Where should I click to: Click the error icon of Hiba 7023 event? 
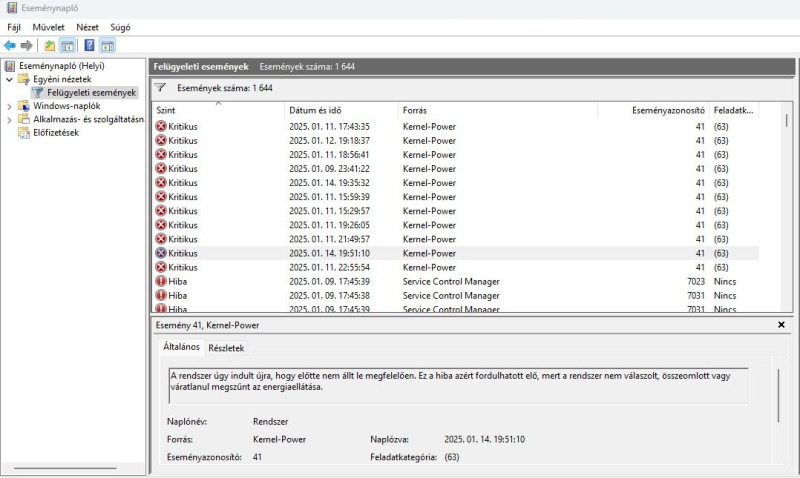[161, 281]
